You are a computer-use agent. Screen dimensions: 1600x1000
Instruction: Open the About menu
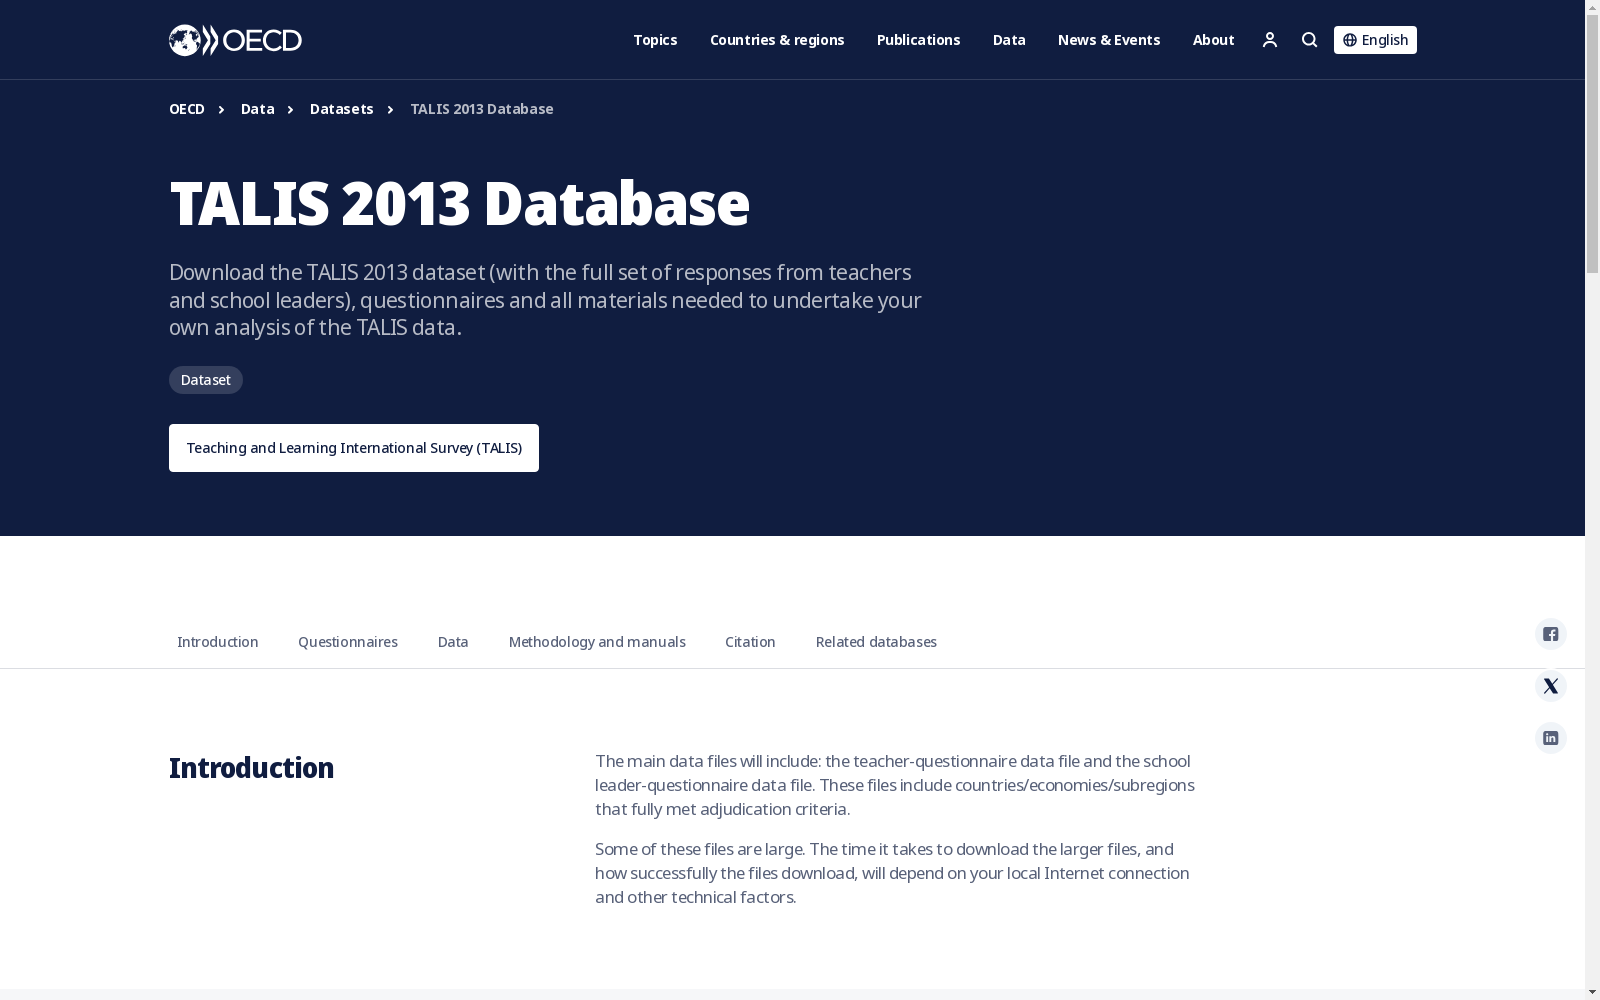pyautogui.click(x=1213, y=40)
